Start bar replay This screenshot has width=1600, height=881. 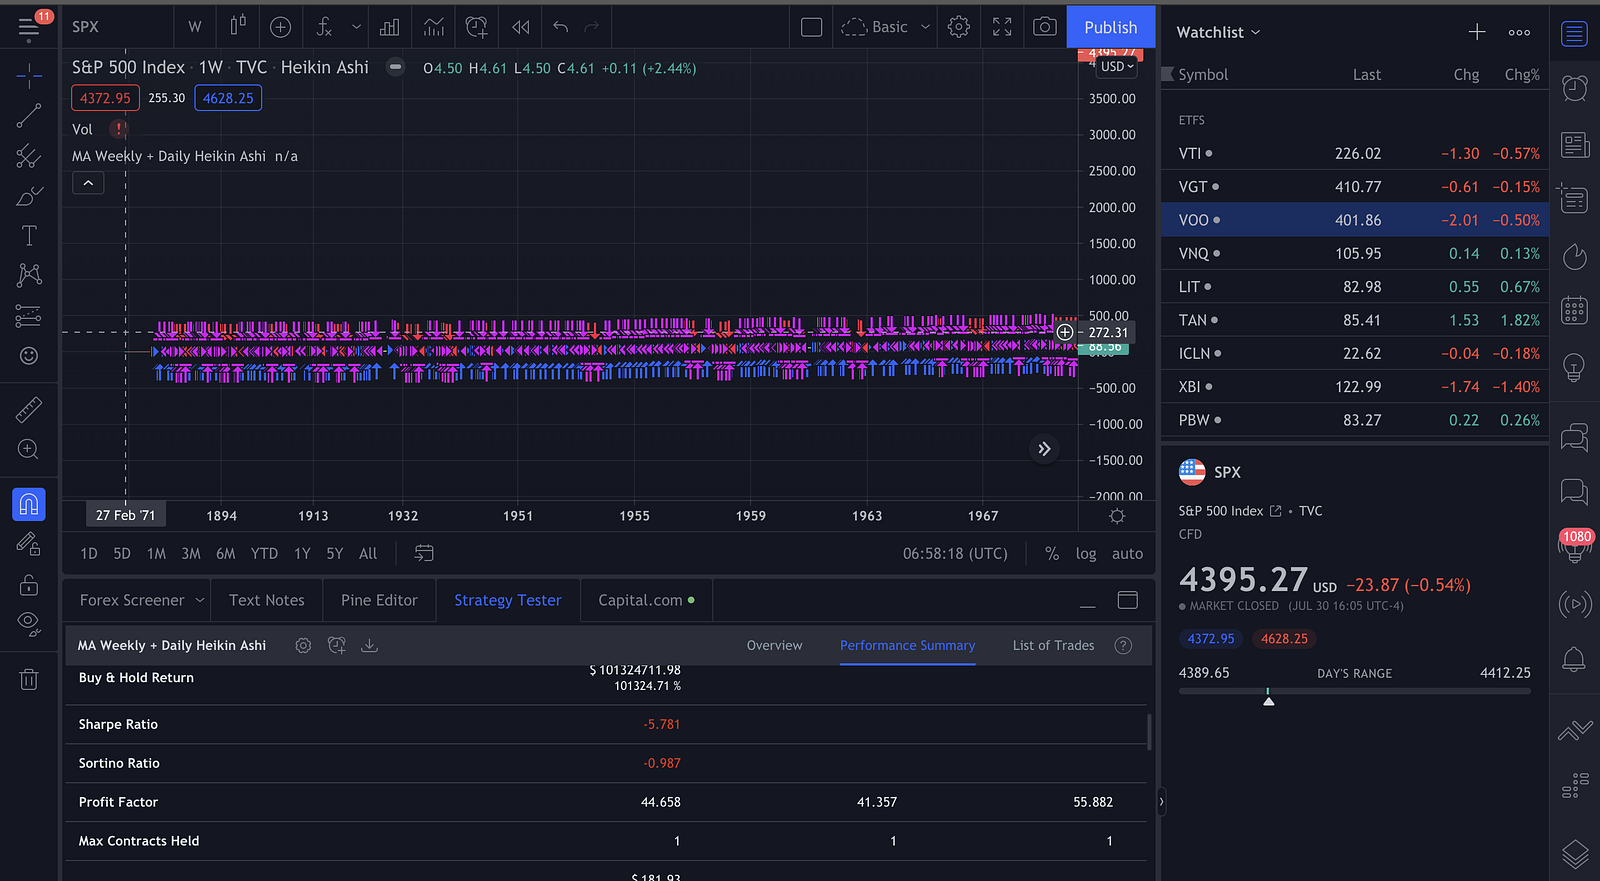point(520,27)
